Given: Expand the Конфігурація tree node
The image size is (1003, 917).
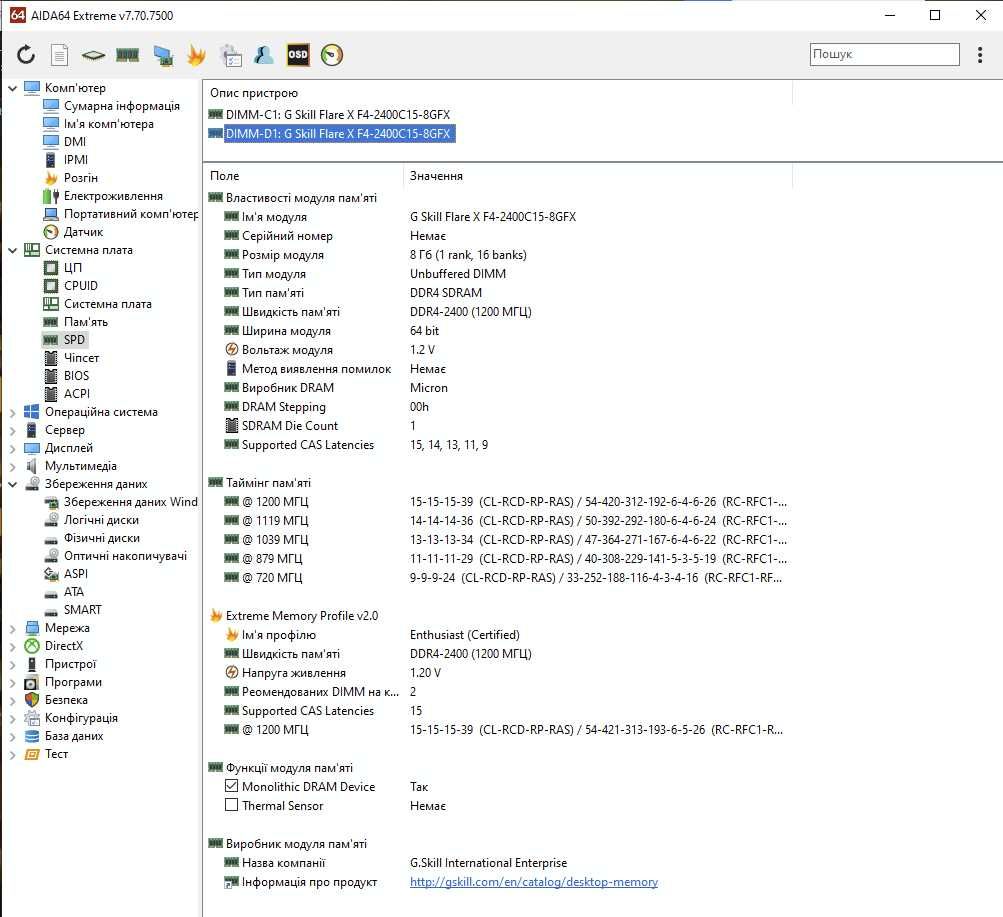Looking at the screenshot, I should click(12, 718).
